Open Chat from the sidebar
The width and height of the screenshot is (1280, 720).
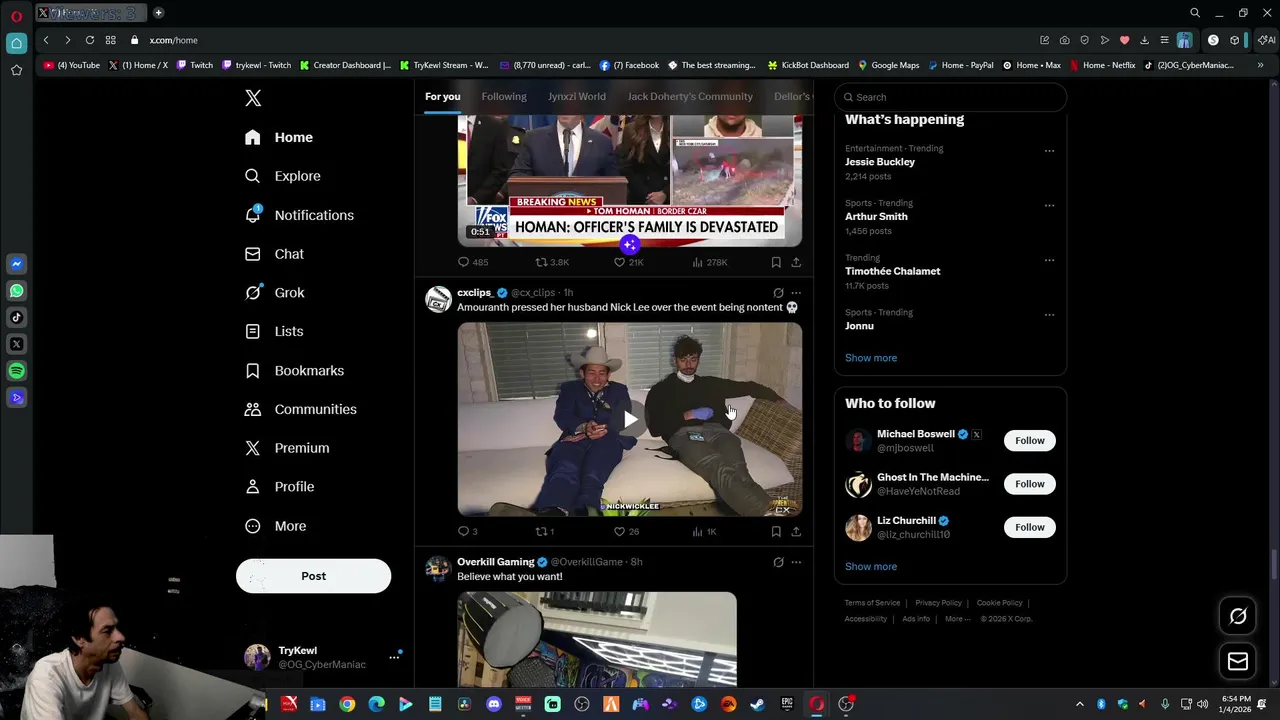pyautogui.click(x=274, y=254)
